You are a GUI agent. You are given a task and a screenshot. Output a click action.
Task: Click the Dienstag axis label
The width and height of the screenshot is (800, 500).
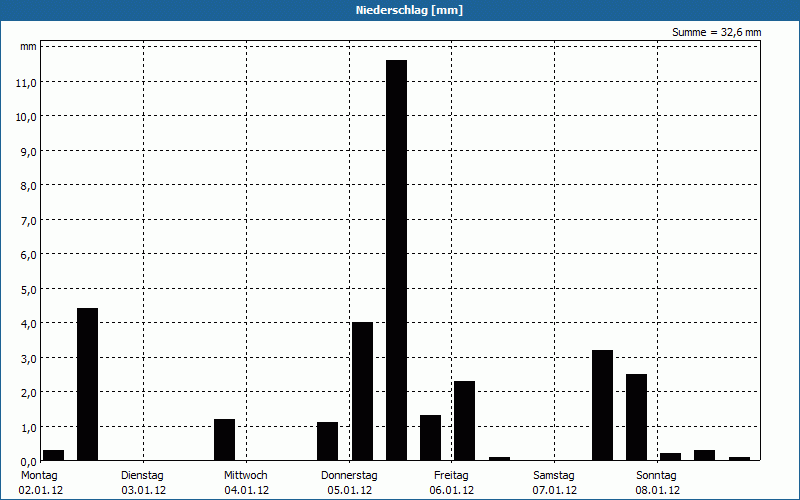(x=142, y=476)
